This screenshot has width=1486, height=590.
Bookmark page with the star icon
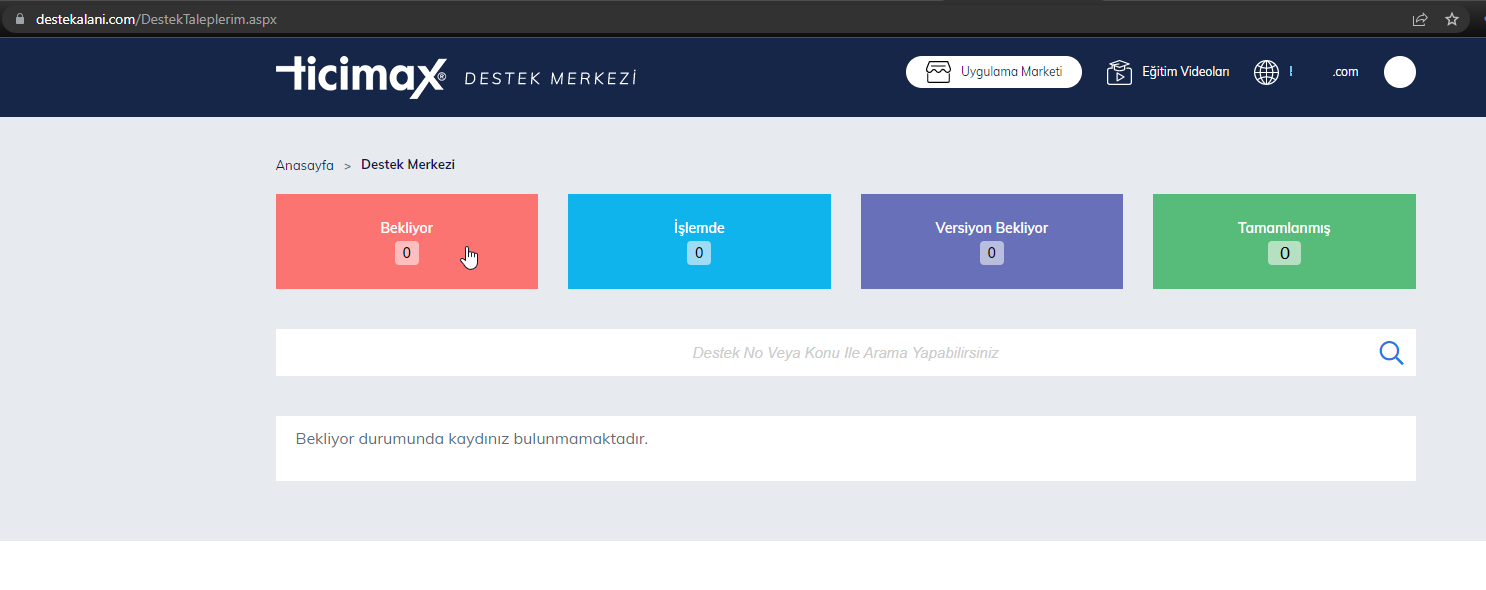(1452, 19)
